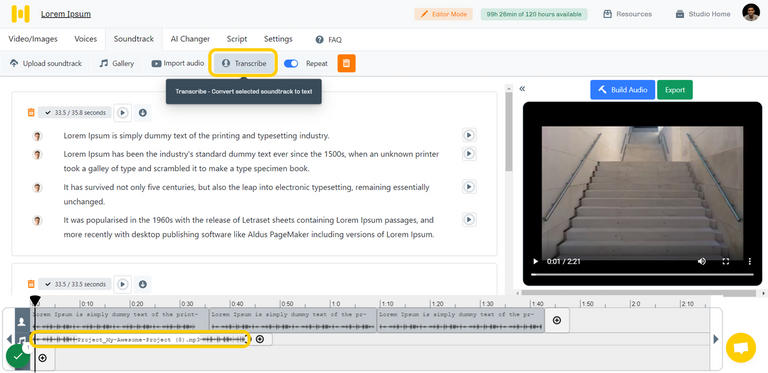Download the first voice block audio
768x373 pixels.
coord(143,113)
